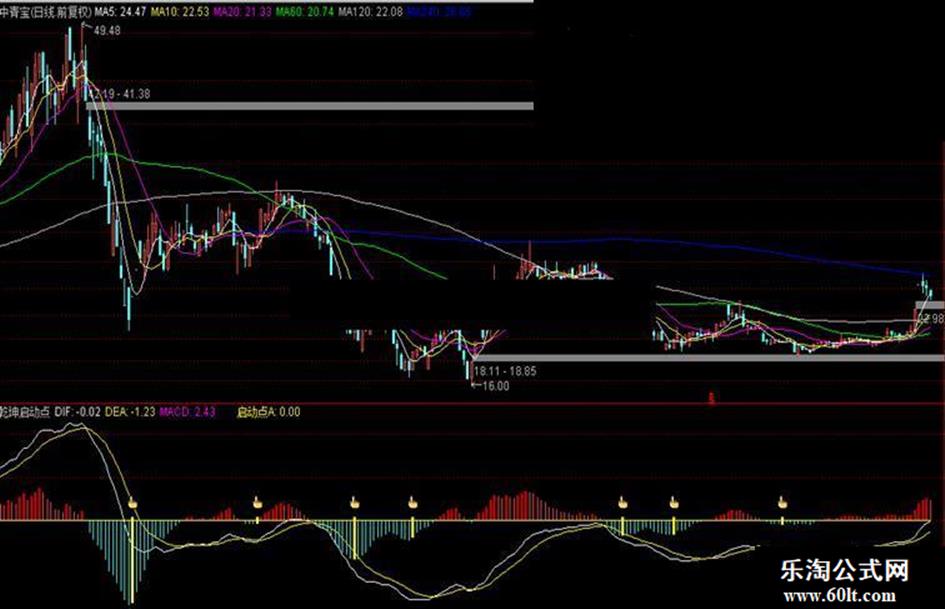Click the DEA: -1.23 value

(x=130, y=412)
